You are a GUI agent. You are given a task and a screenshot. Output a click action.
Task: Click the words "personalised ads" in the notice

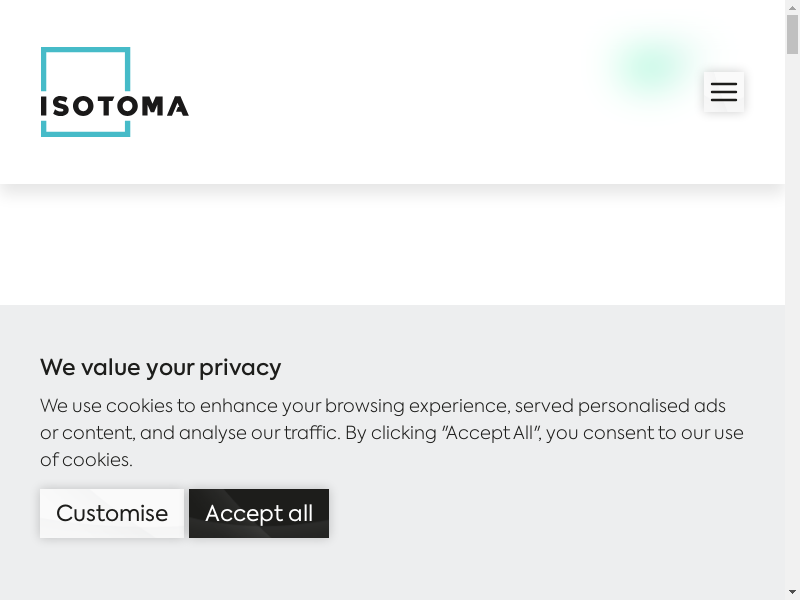pyautogui.click(x=652, y=406)
